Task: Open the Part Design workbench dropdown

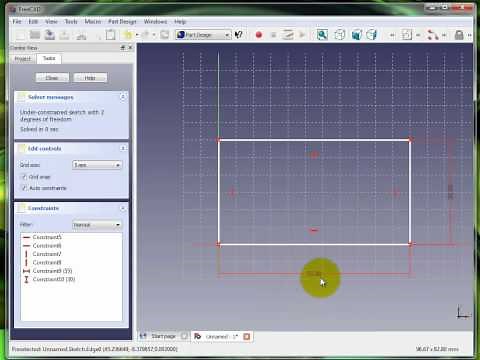Action: (x=203, y=35)
